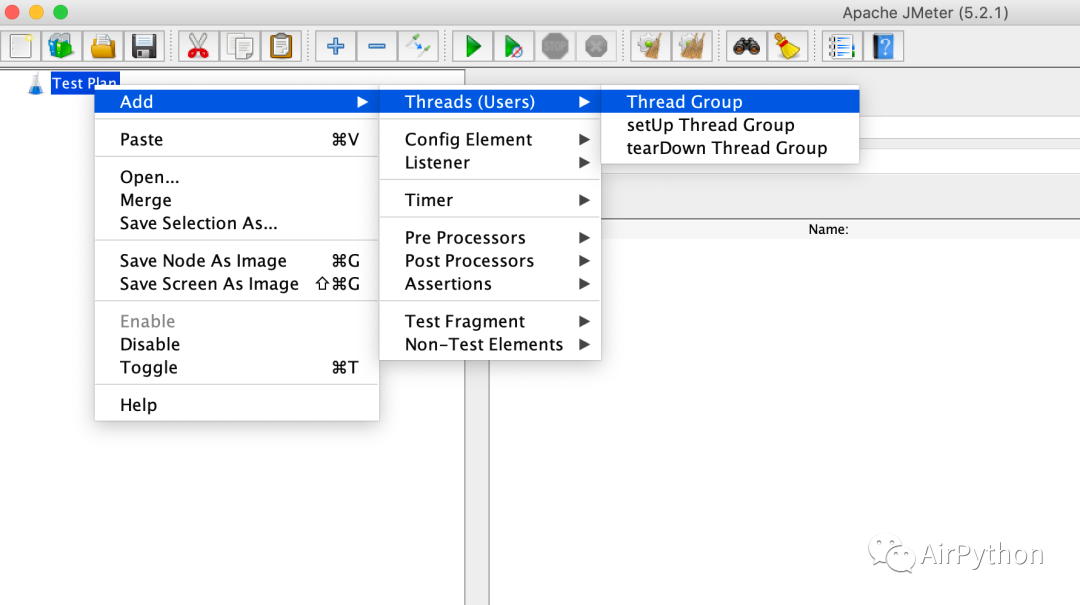Open the Add submenu
1080x605 pixels.
(x=236, y=102)
